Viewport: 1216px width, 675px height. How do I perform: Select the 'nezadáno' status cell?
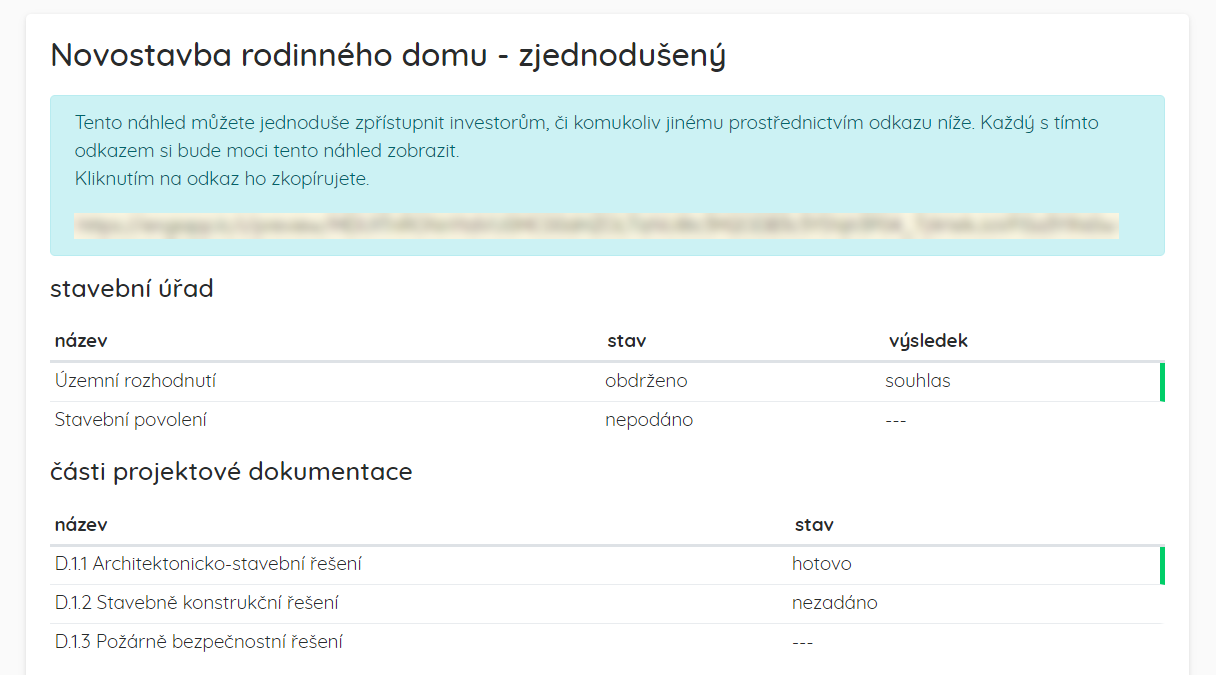(x=835, y=603)
